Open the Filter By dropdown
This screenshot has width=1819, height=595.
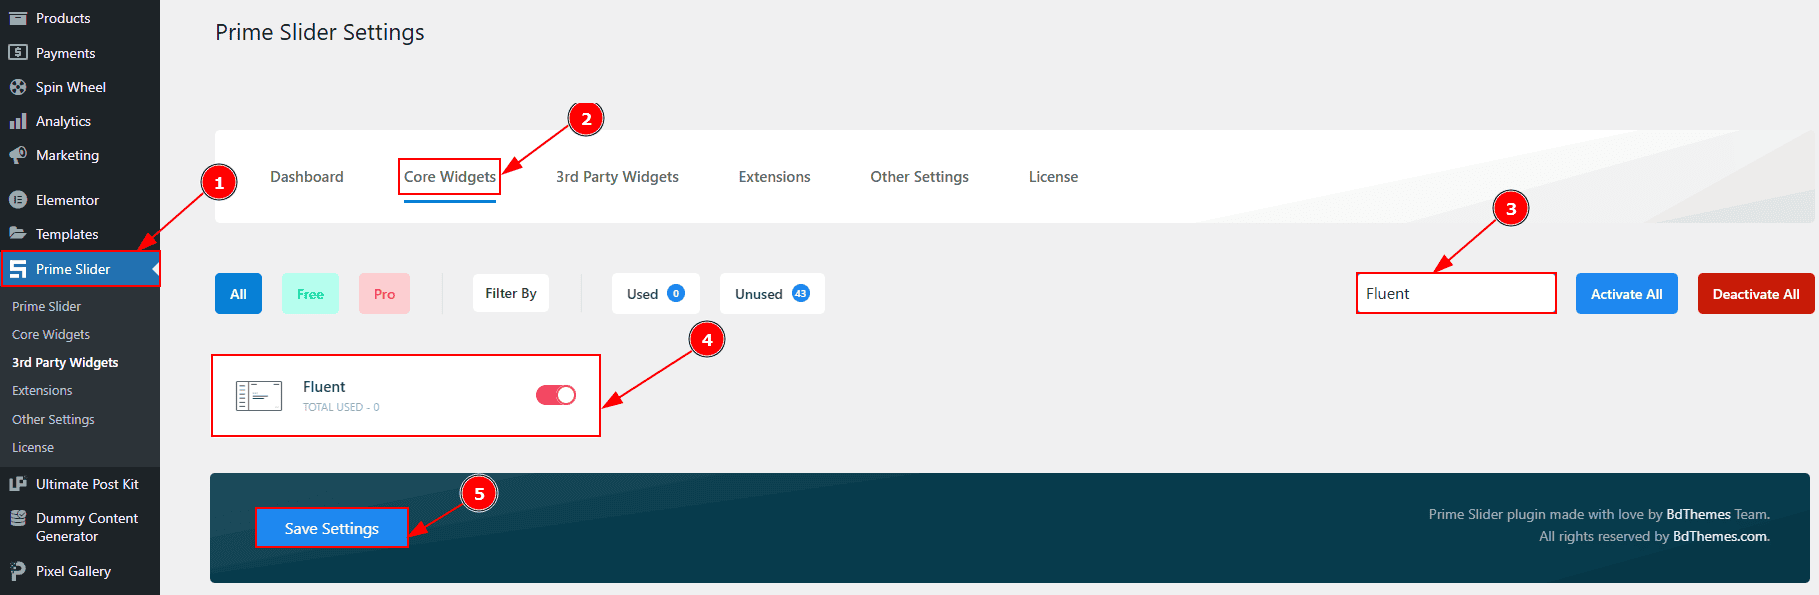tap(511, 293)
